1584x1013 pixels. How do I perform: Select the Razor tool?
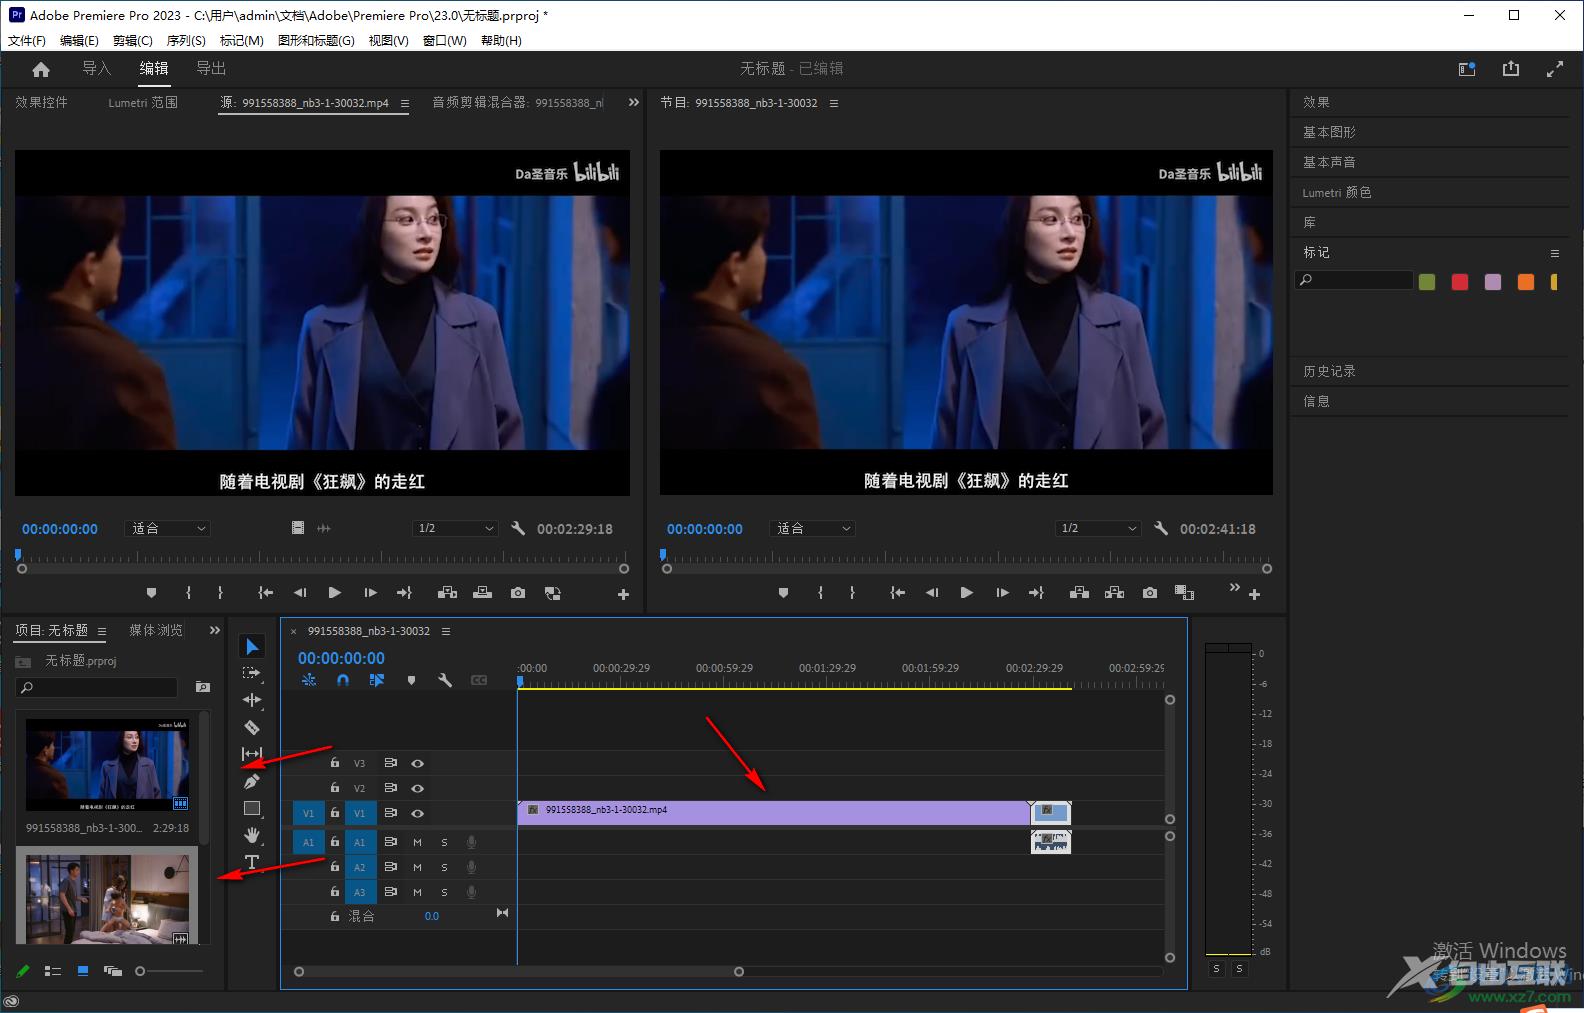click(252, 727)
